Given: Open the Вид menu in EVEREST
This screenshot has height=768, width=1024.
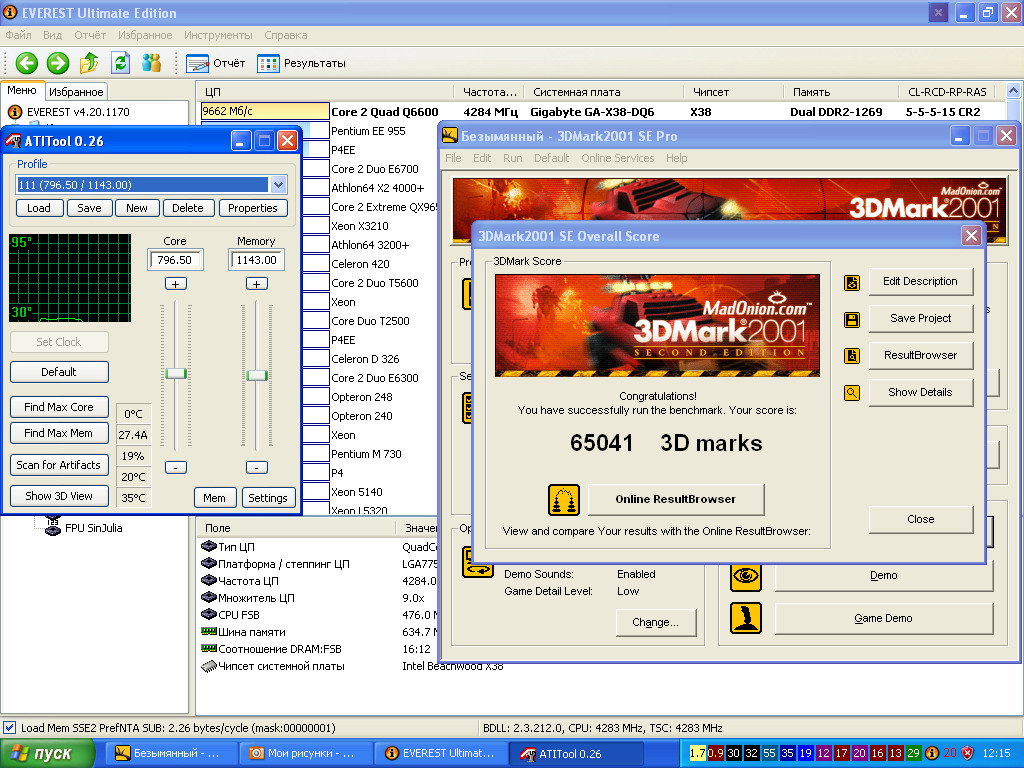Looking at the screenshot, I should [52, 35].
